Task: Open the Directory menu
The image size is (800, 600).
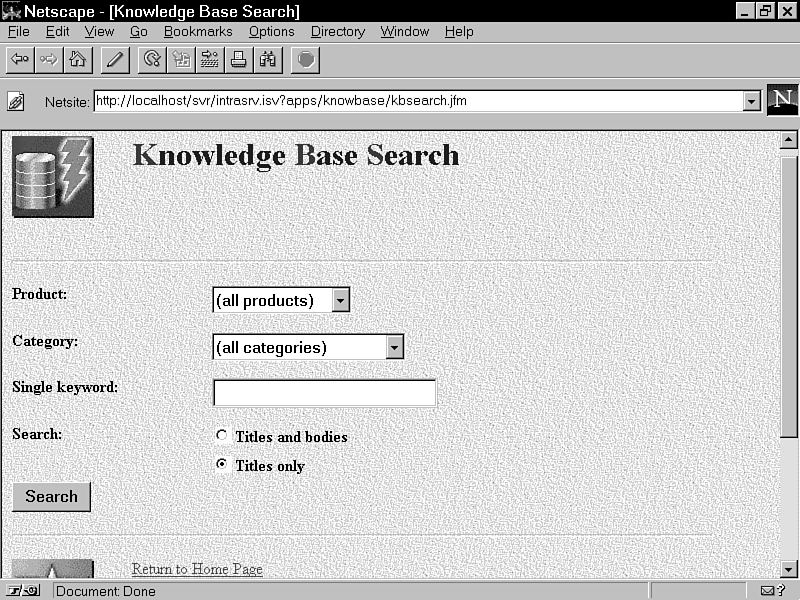Action: tap(337, 31)
